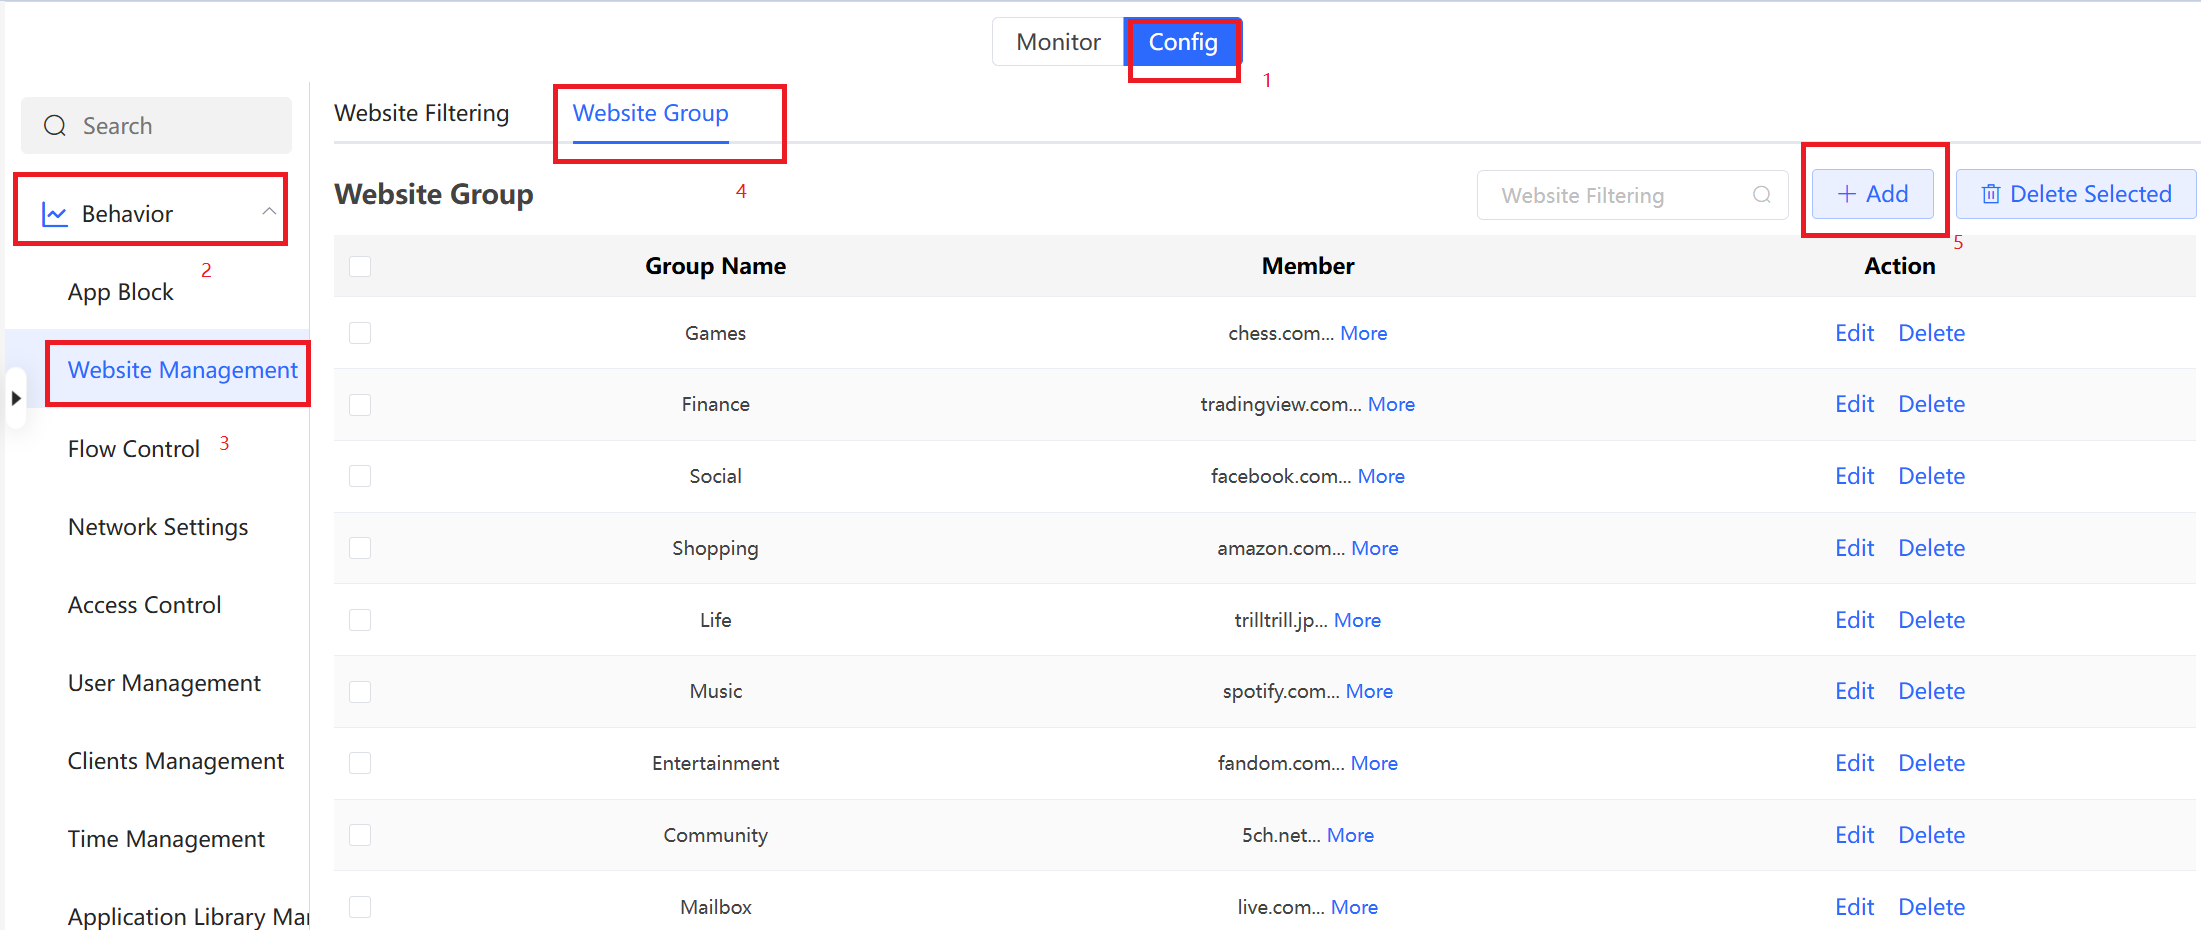Open the Website Filtering tab
This screenshot has width=2201, height=930.
click(421, 113)
